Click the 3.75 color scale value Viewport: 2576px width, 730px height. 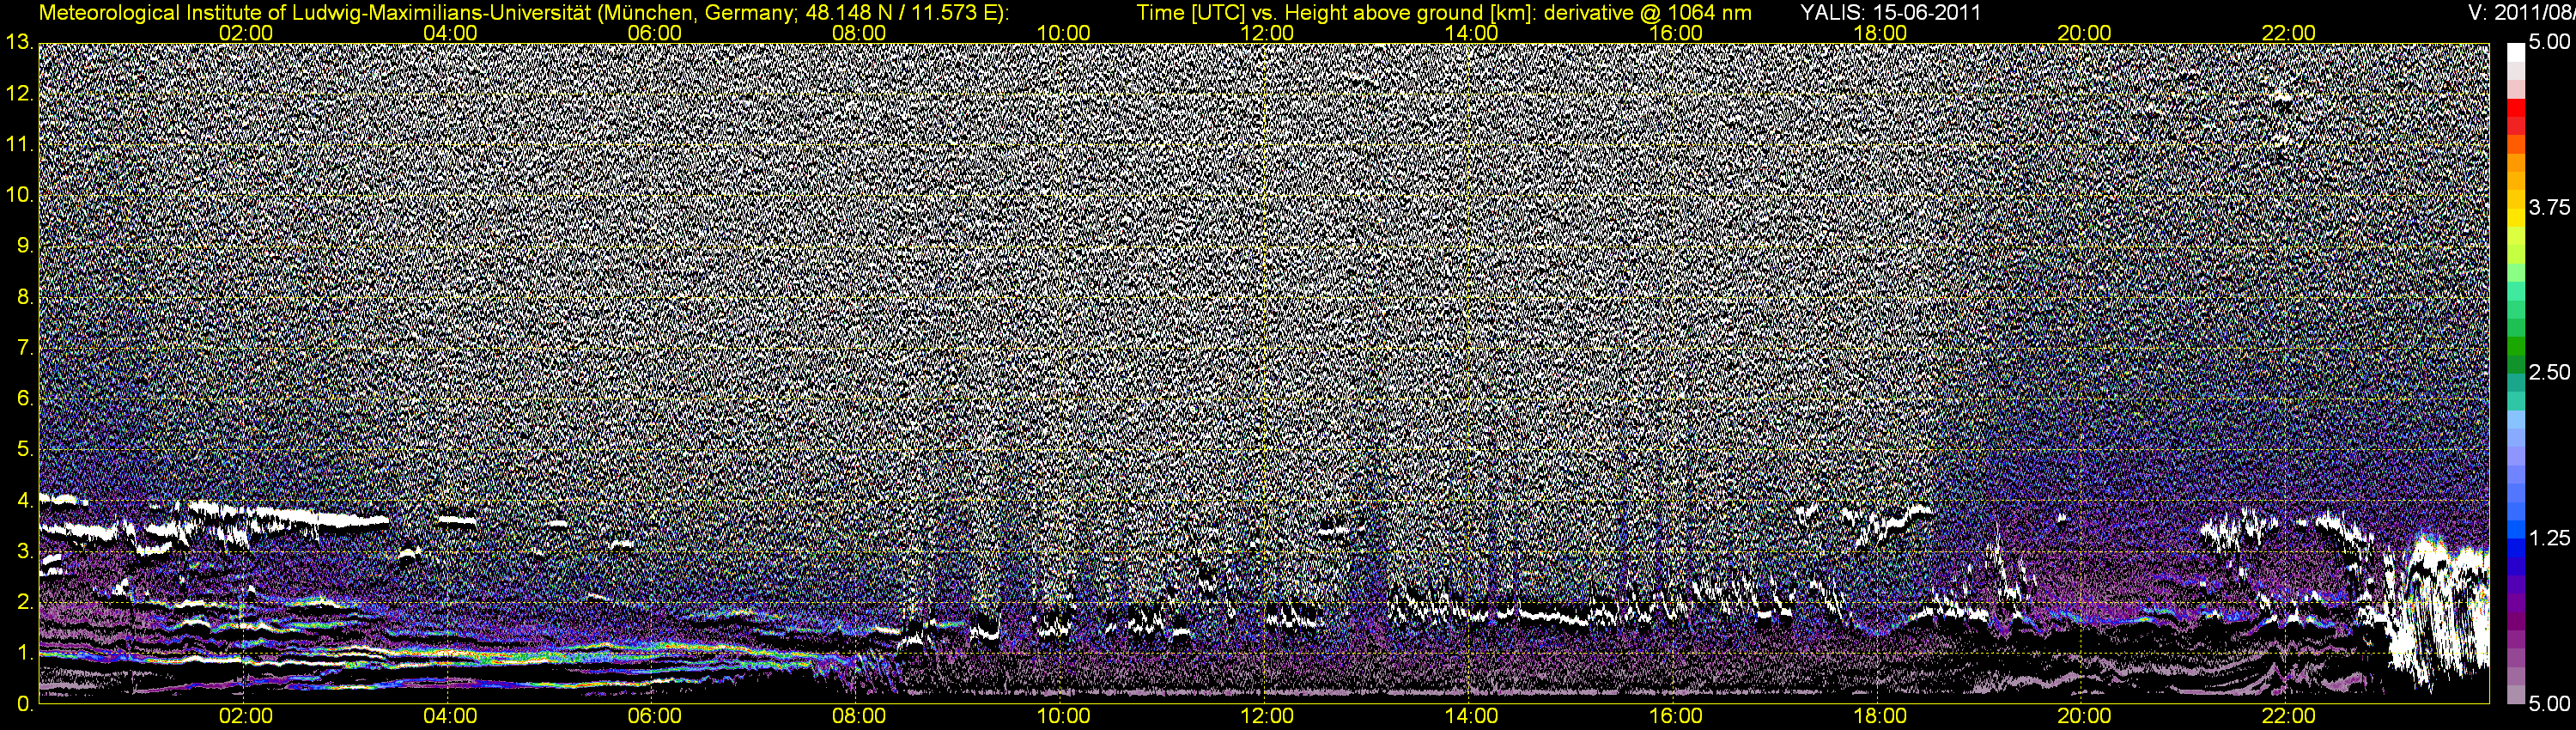pos(2549,207)
